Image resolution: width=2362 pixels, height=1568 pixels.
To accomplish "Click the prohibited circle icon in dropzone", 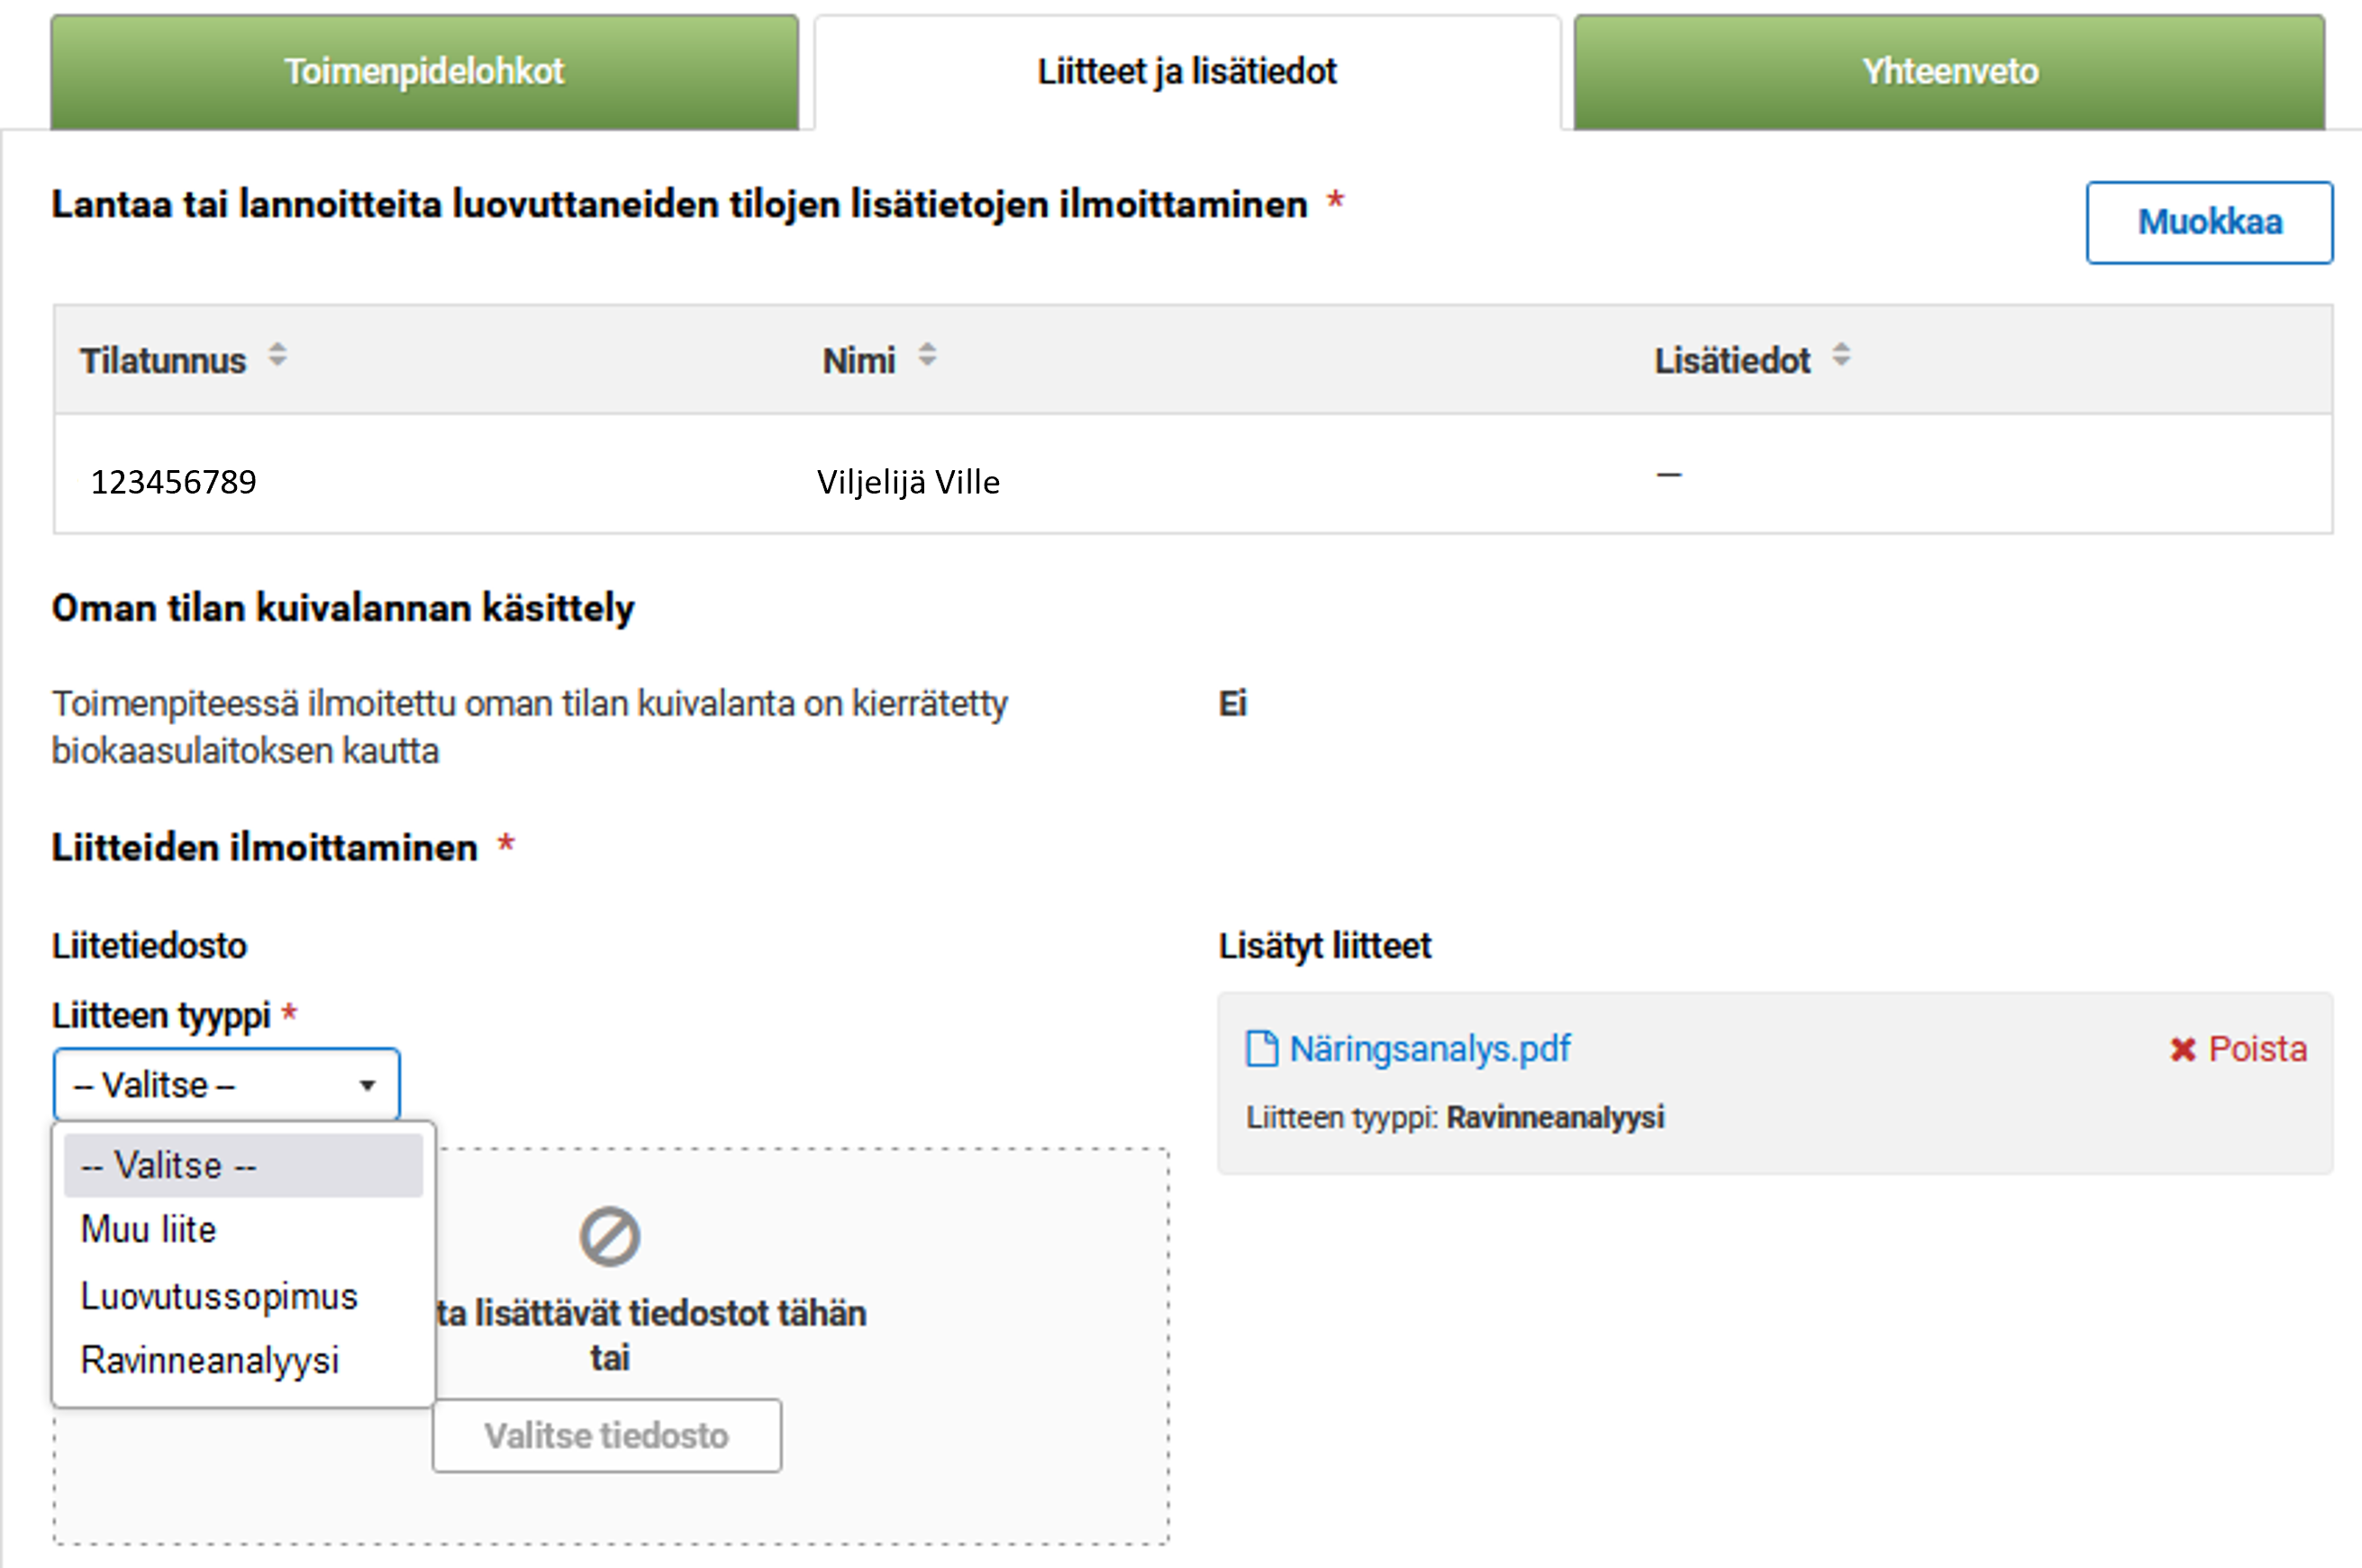I will [609, 1237].
